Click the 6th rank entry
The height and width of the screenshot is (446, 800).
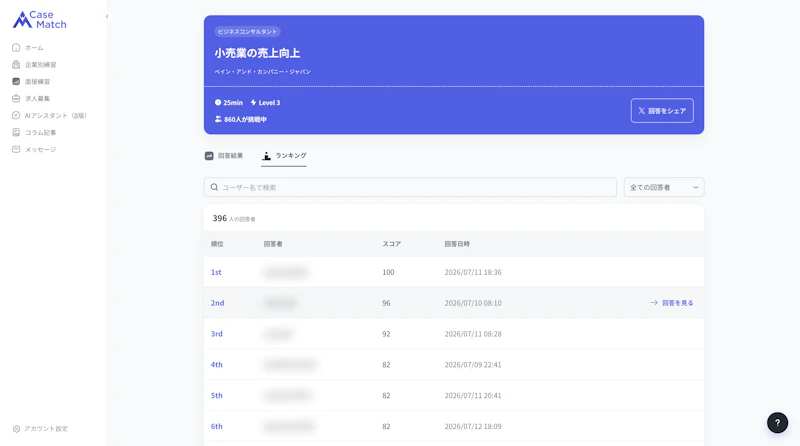click(217, 427)
